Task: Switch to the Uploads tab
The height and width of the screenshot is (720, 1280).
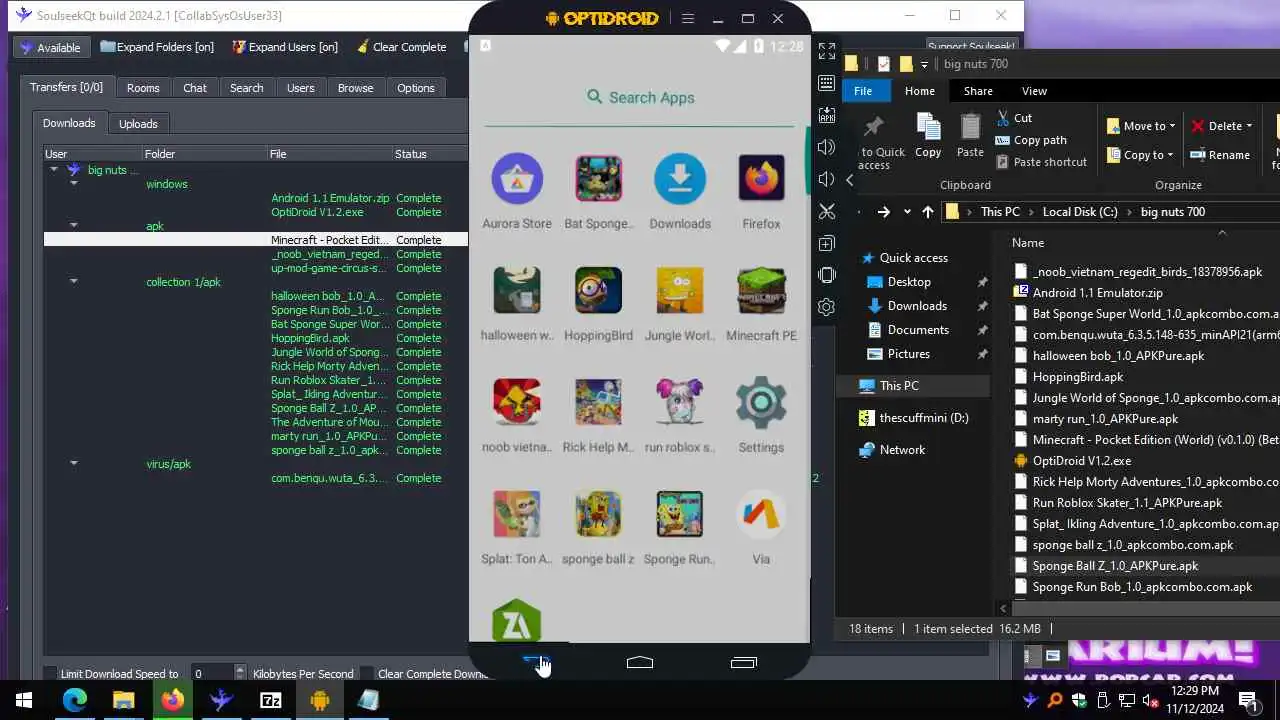Action: pyautogui.click(x=138, y=124)
